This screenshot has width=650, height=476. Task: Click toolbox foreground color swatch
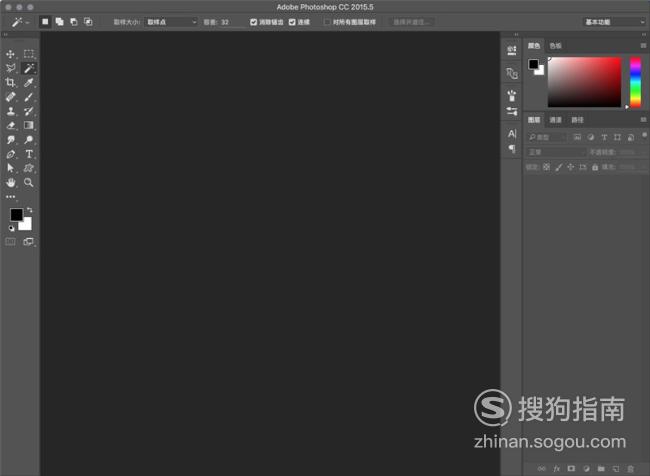[x=16, y=214]
